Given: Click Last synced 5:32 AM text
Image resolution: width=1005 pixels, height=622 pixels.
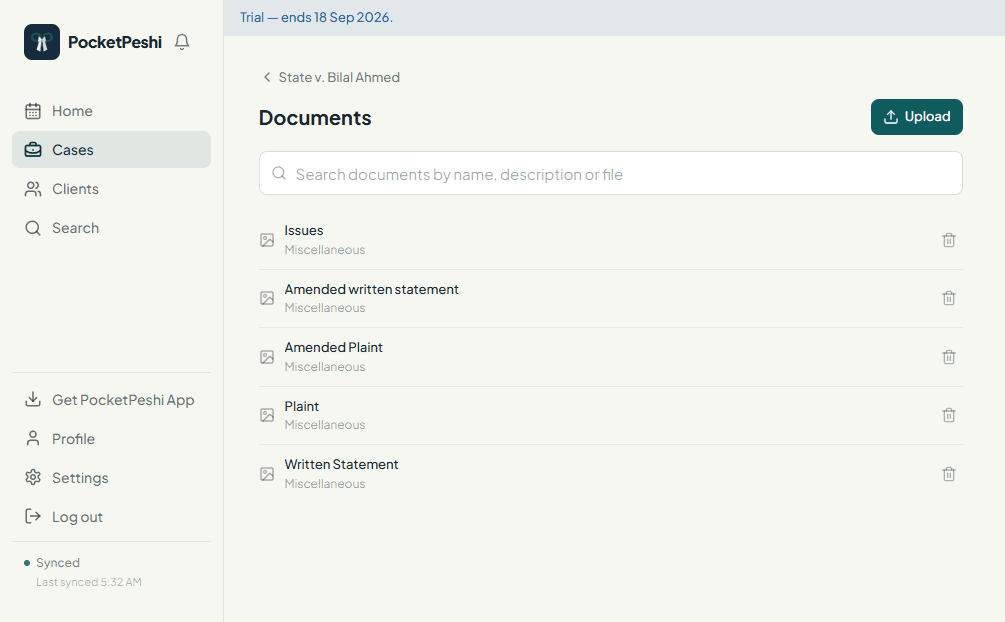Looking at the screenshot, I should pos(88,582).
